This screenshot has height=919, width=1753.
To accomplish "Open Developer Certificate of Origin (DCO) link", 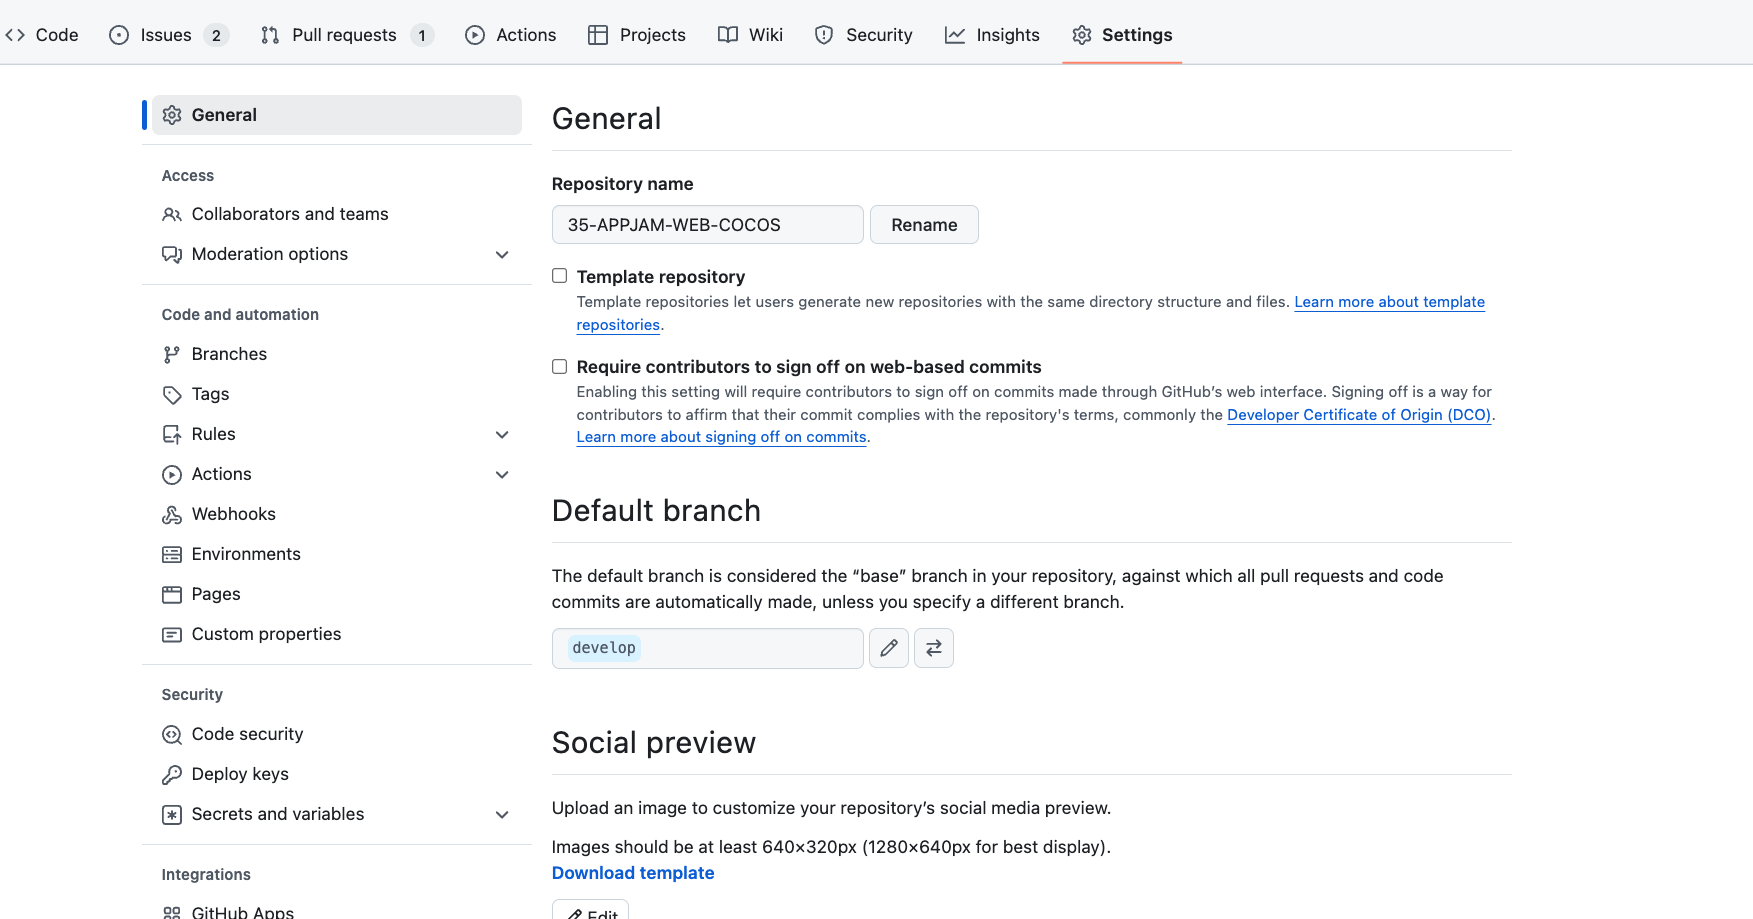I will pos(1359,415).
